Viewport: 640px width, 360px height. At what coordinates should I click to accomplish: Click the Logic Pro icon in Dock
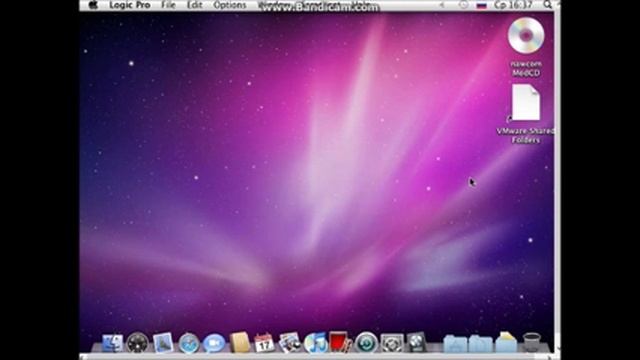[x=417, y=342]
